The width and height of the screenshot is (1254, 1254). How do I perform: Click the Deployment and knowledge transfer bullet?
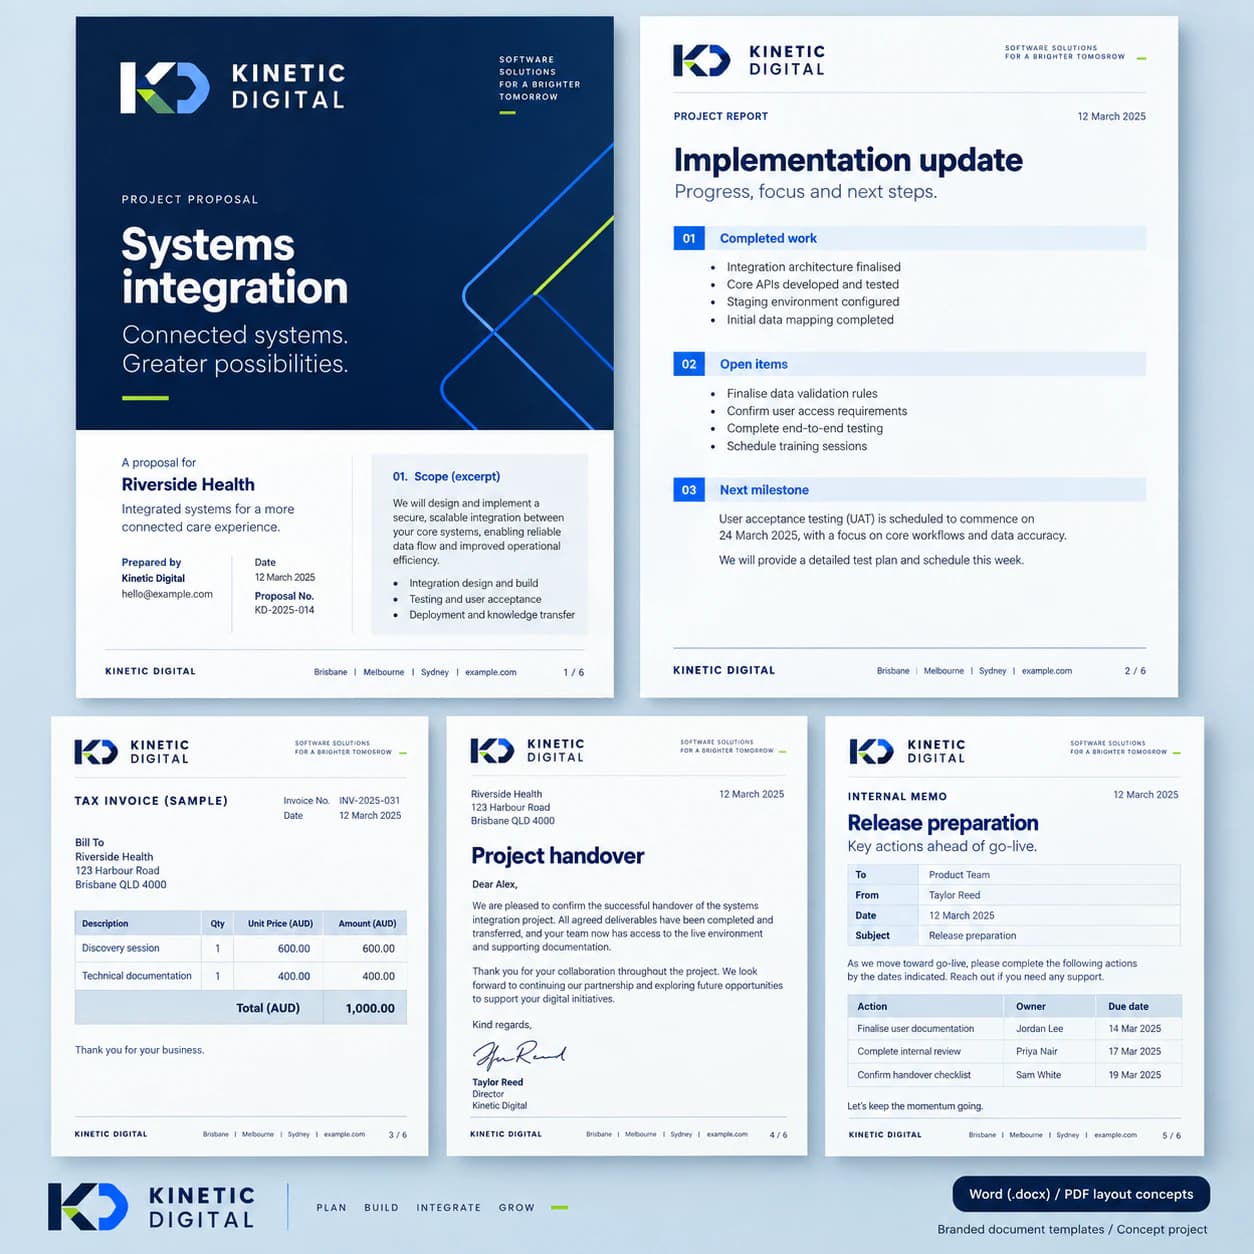[x=491, y=616]
